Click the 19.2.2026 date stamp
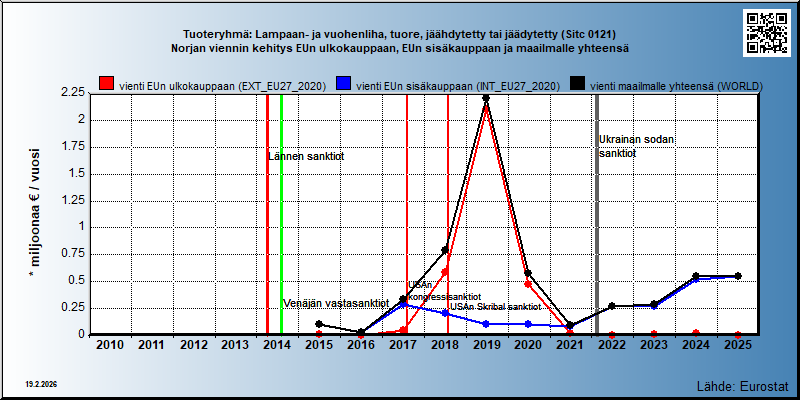Screen dimensions: 800x400 click(40, 384)
